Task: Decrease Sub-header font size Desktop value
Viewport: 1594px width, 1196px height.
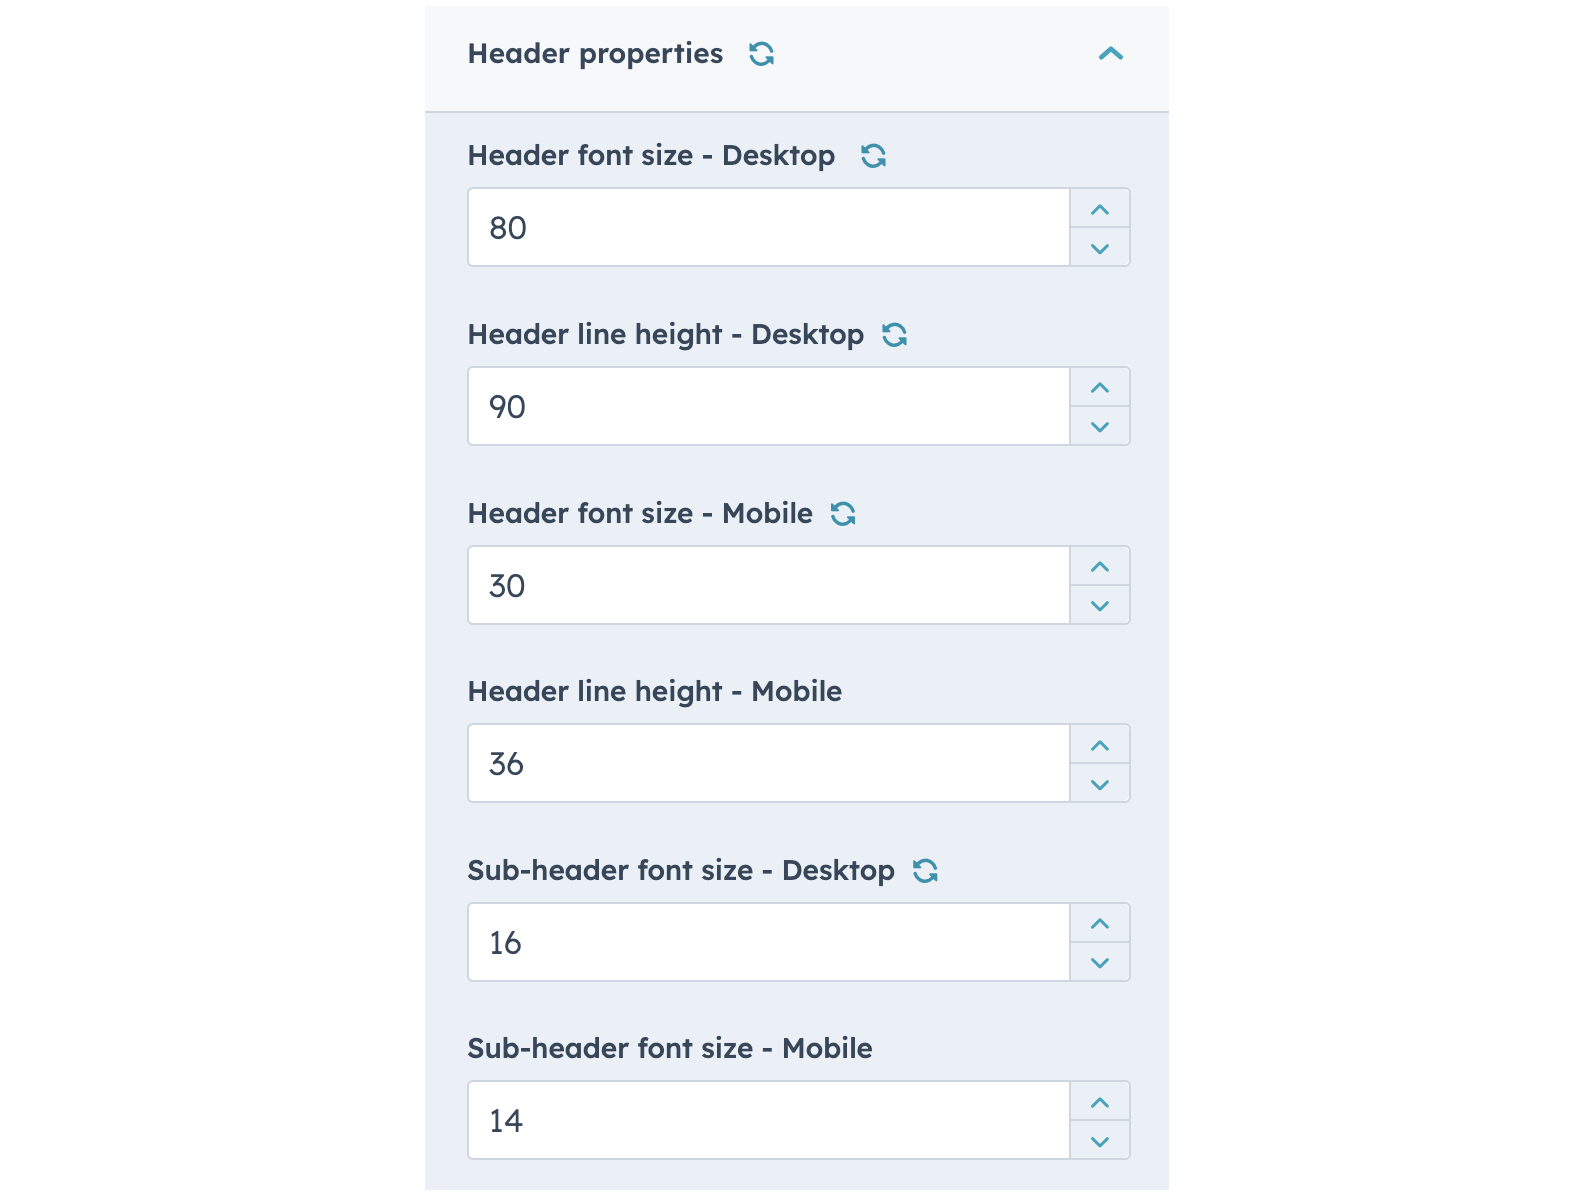Action: pyautogui.click(x=1100, y=963)
